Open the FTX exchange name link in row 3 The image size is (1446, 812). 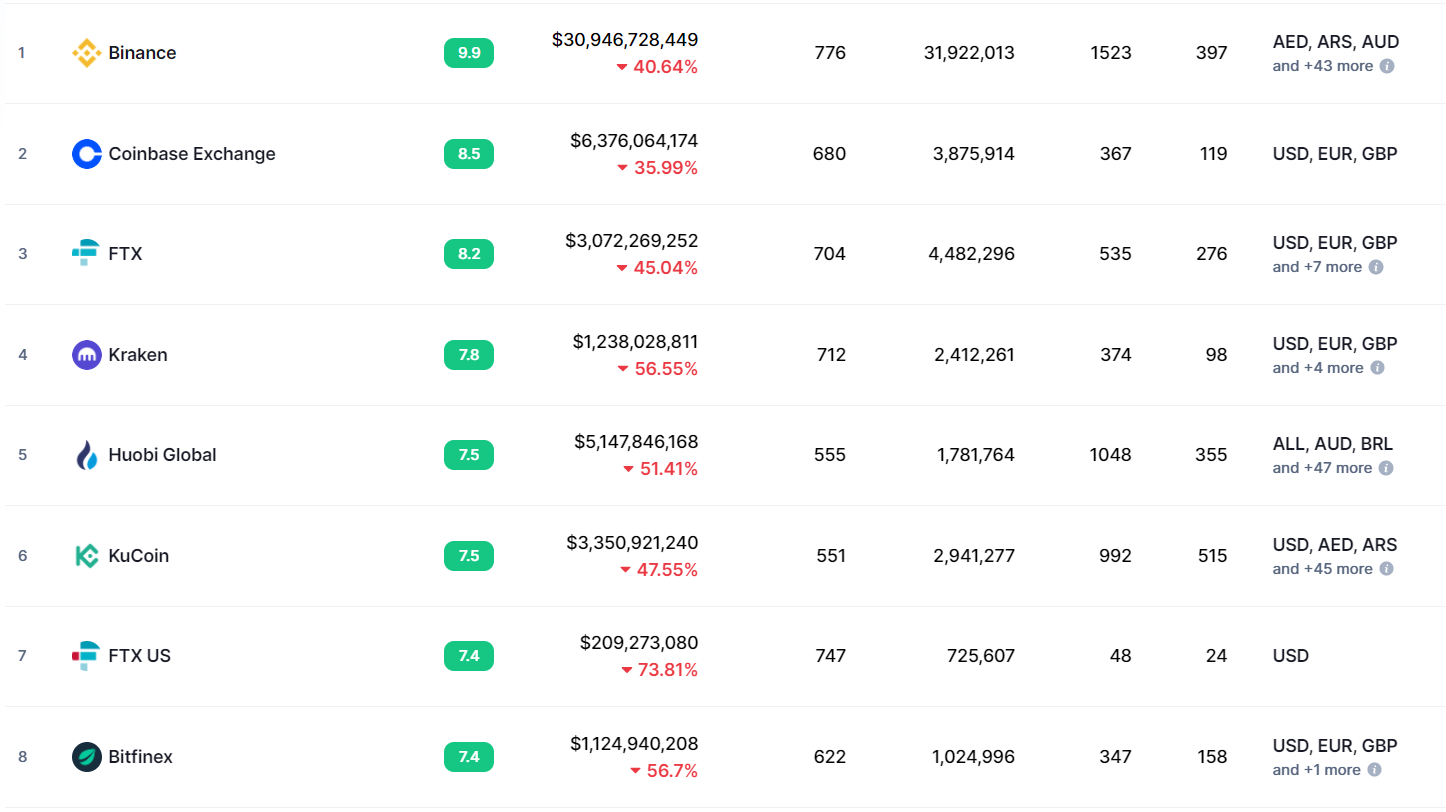(125, 254)
